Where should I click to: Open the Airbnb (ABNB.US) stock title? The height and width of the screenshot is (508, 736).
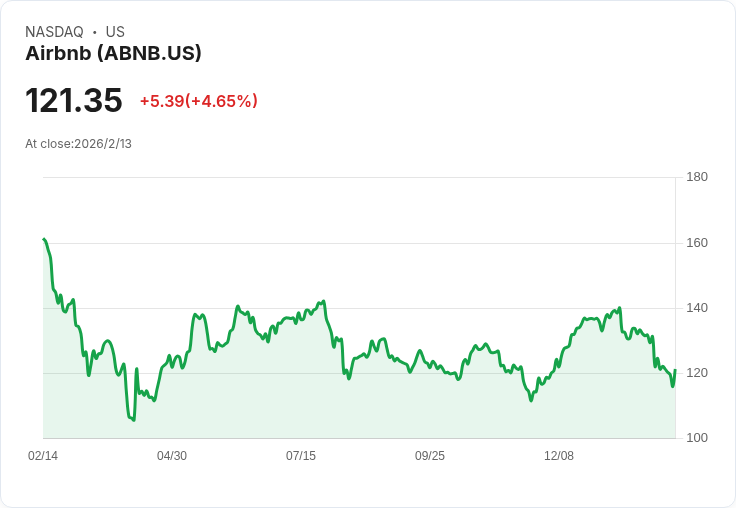coord(113,53)
